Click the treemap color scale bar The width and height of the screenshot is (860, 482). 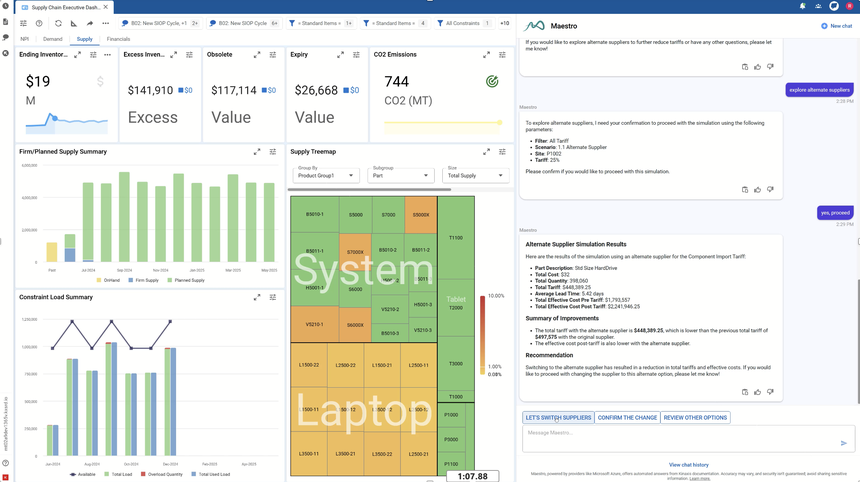pos(483,335)
